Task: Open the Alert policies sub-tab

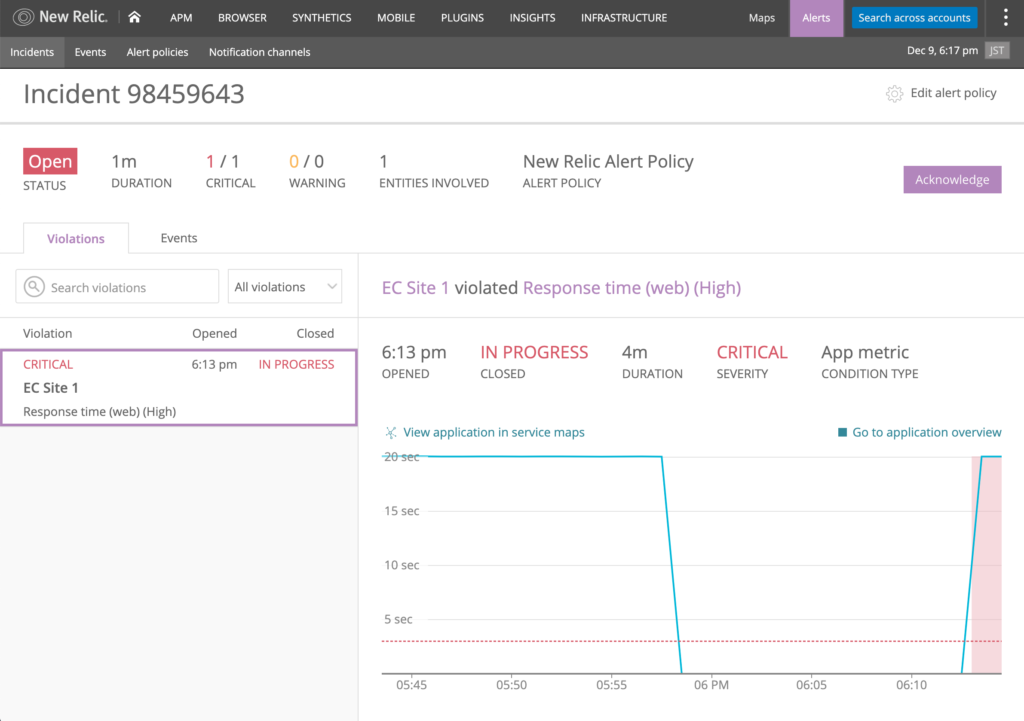Action: tap(157, 52)
